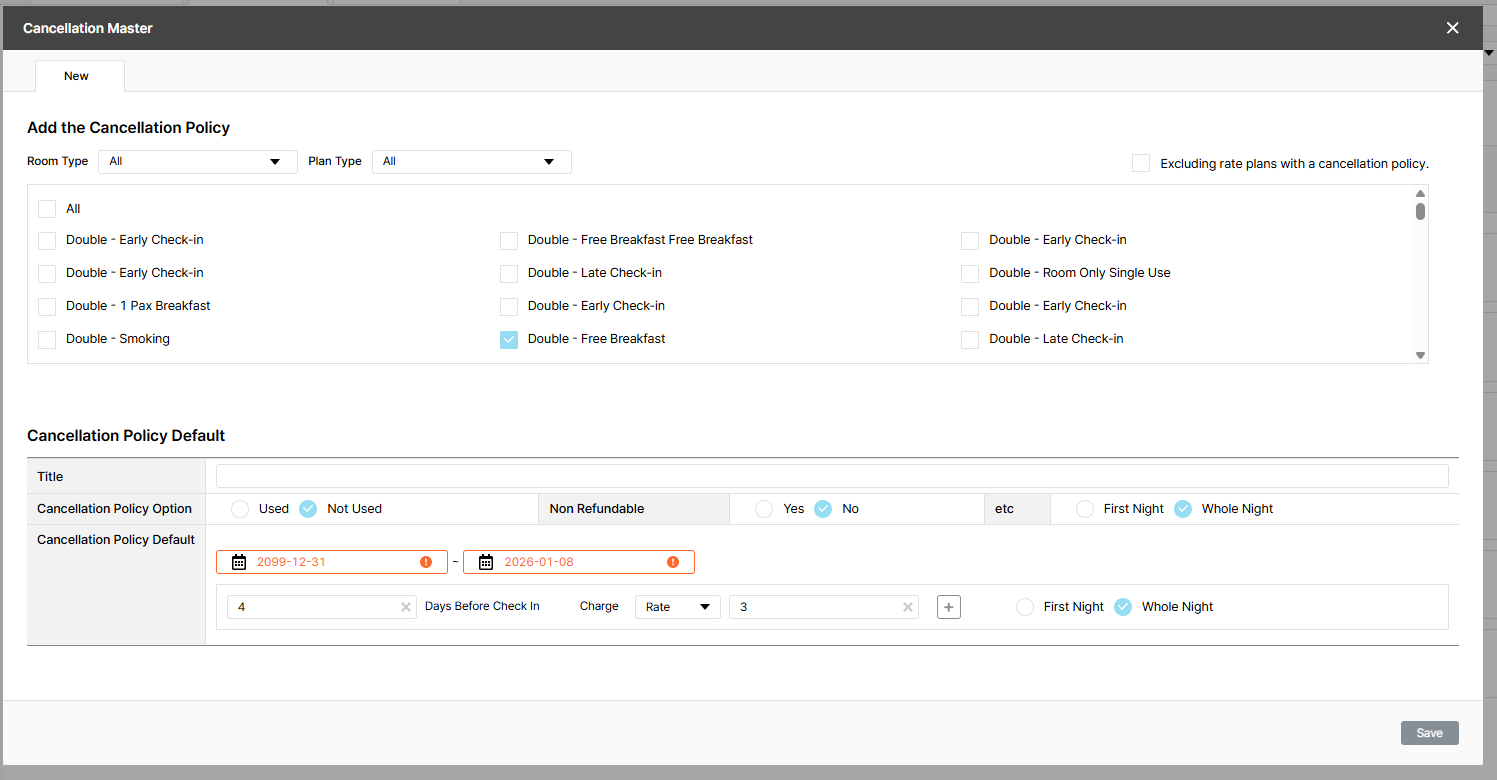Open the start date calendar icon
Viewport: 1497px width, 780px height.
pos(239,562)
